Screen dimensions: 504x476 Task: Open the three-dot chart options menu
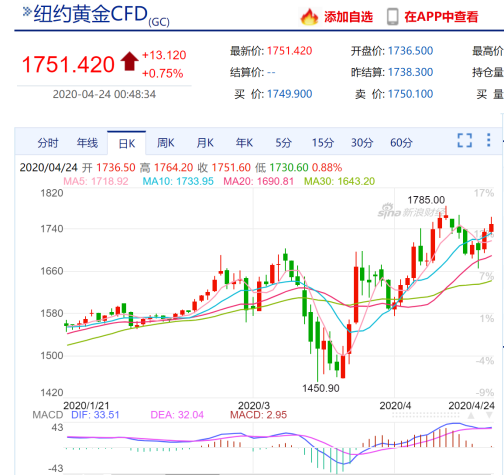point(488,140)
